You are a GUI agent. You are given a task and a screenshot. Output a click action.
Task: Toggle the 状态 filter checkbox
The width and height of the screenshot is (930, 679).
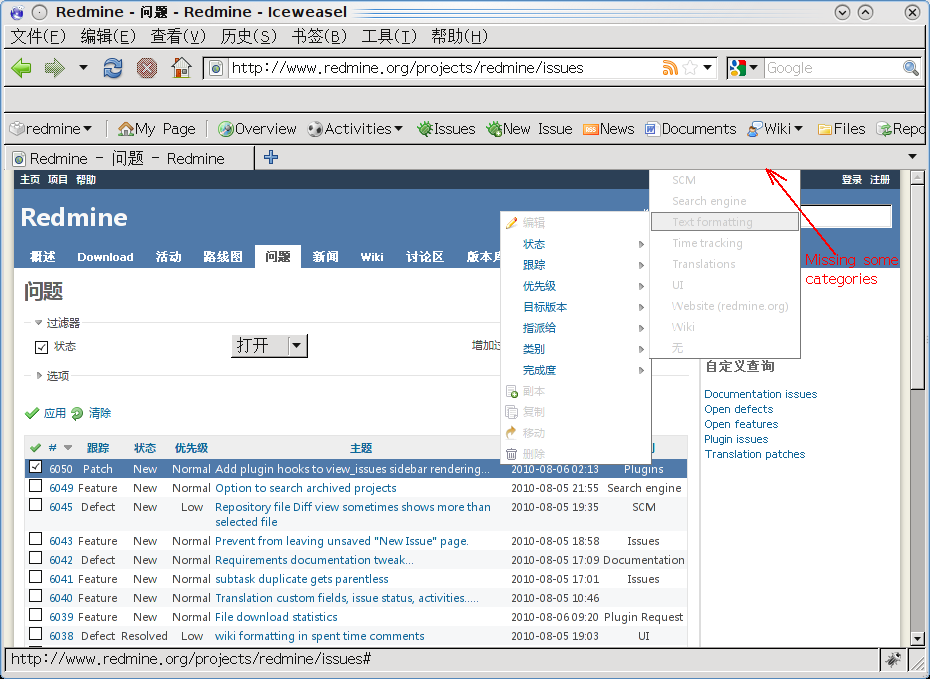41,347
